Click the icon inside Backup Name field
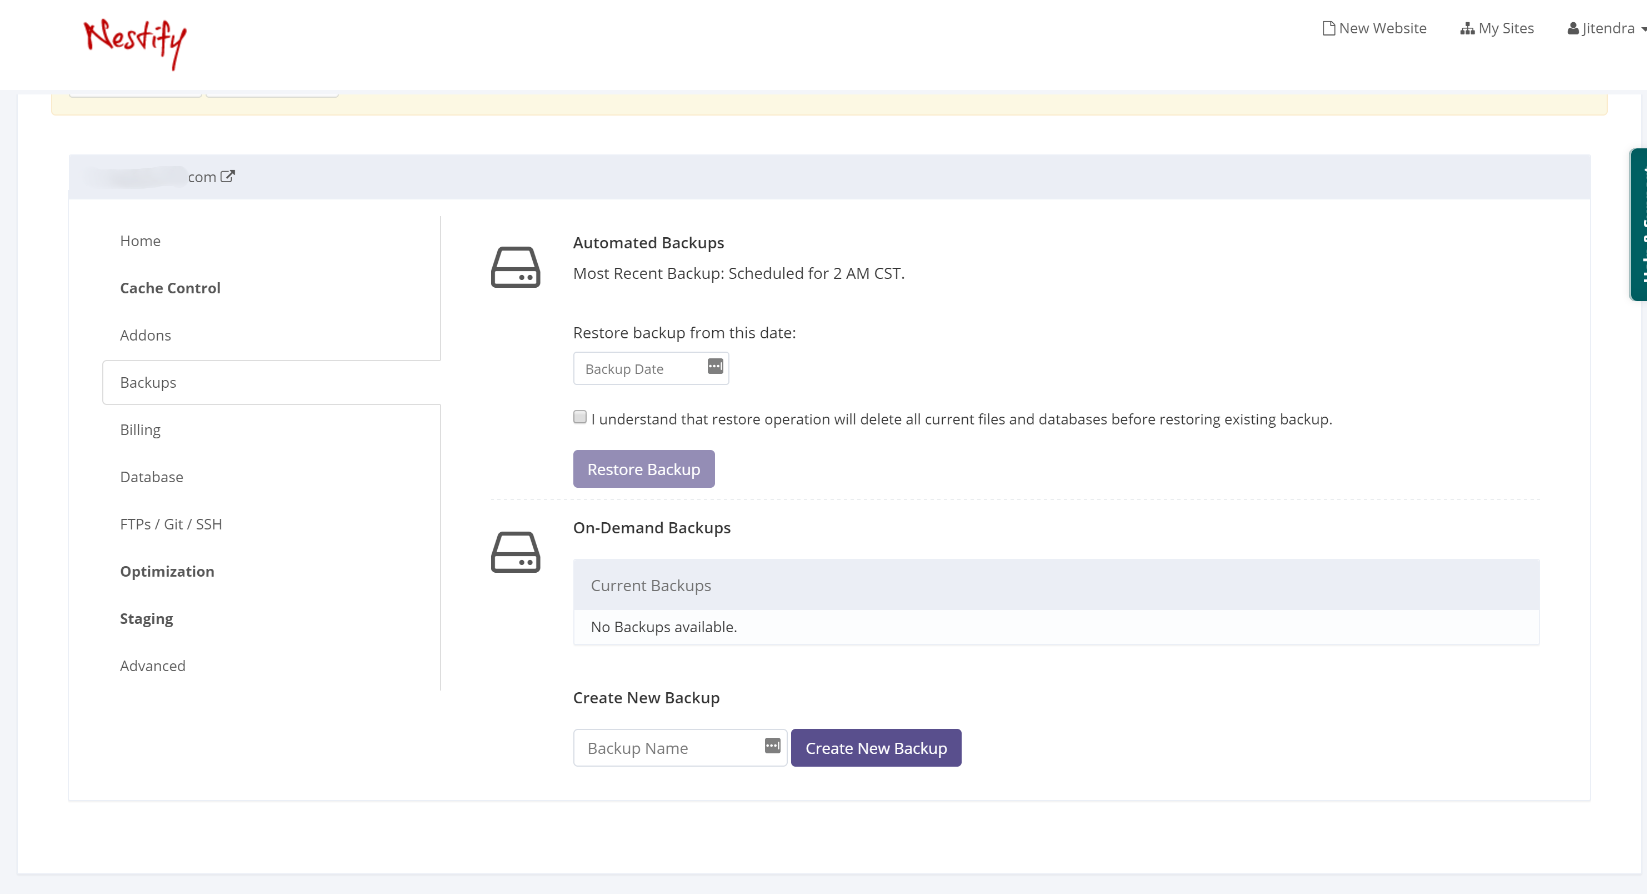The width and height of the screenshot is (1647, 894). [772, 746]
